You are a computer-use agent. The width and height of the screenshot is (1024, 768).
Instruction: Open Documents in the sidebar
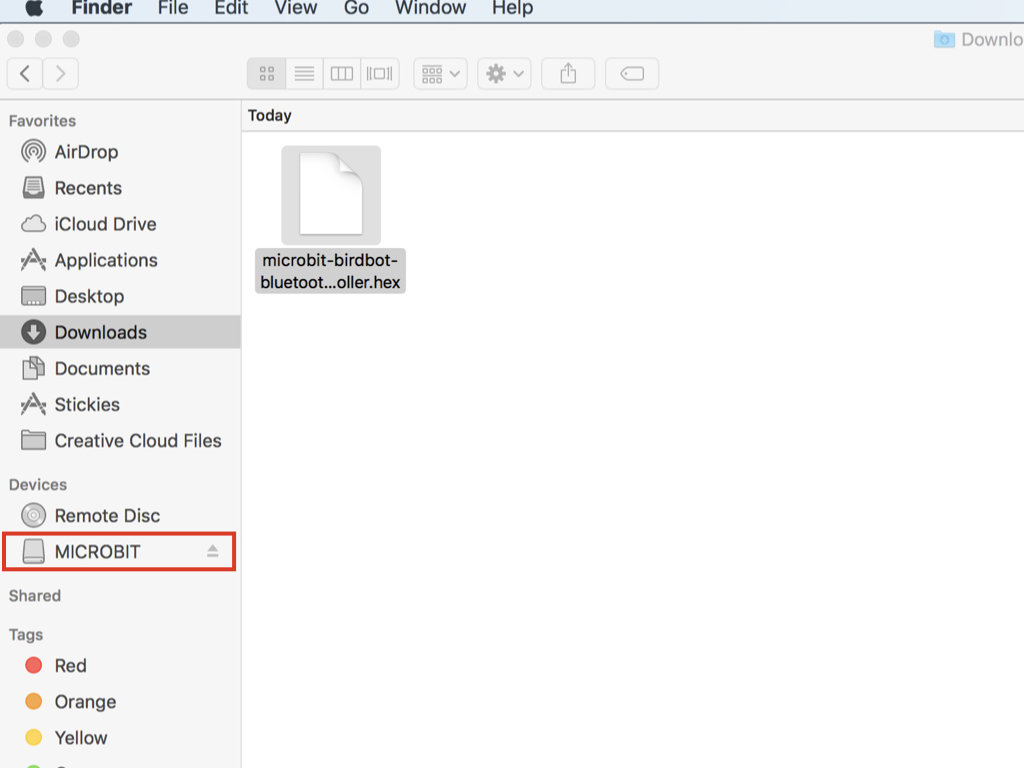click(121, 368)
